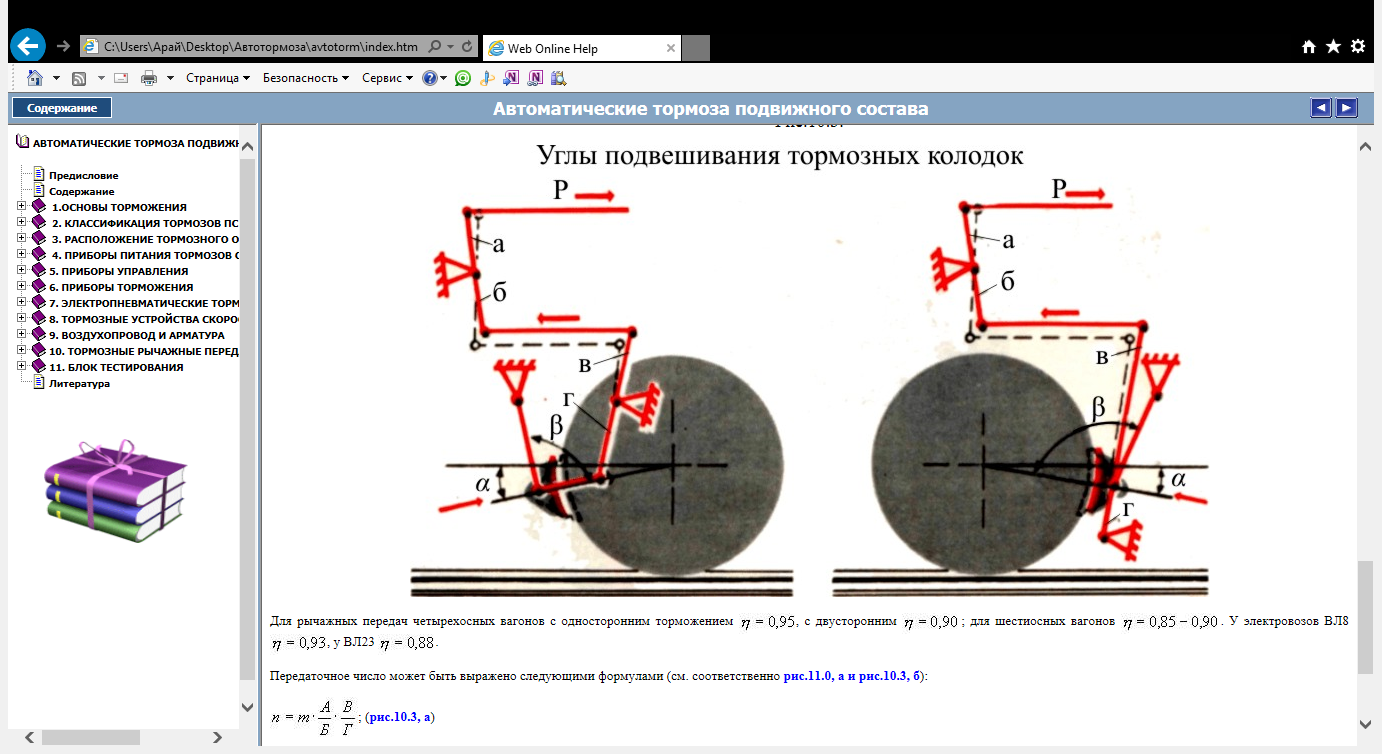Click the Read mail icon
This screenshot has width=1382, height=754.
click(122, 77)
